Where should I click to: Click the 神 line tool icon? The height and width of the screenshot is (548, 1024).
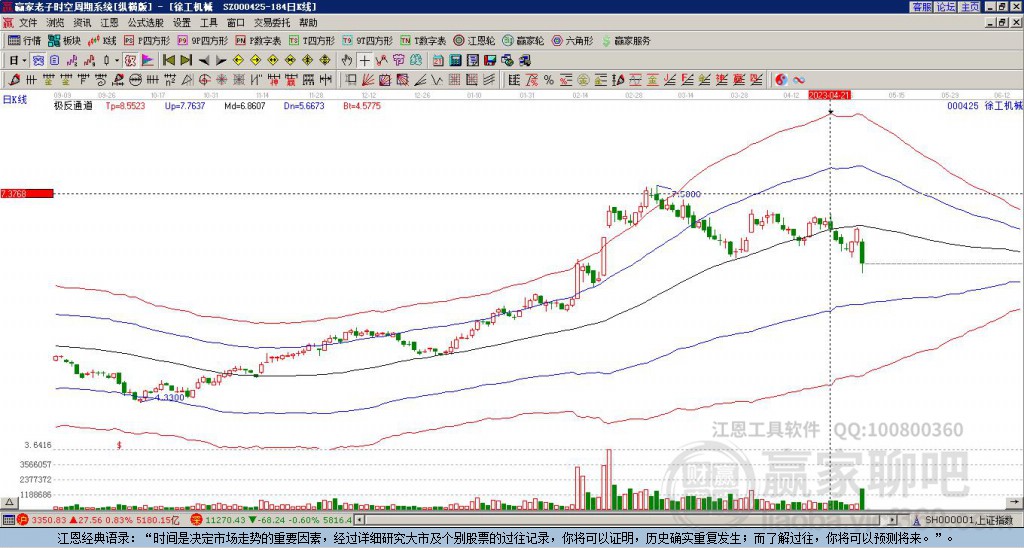(x=274, y=80)
